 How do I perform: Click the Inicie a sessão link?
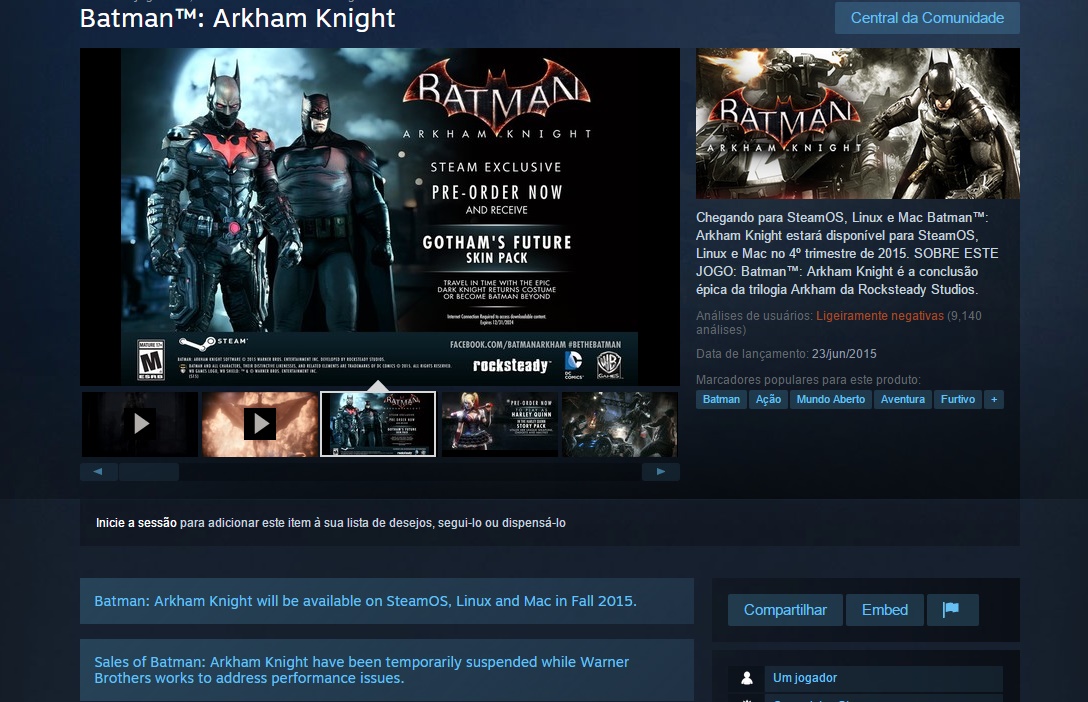point(136,523)
